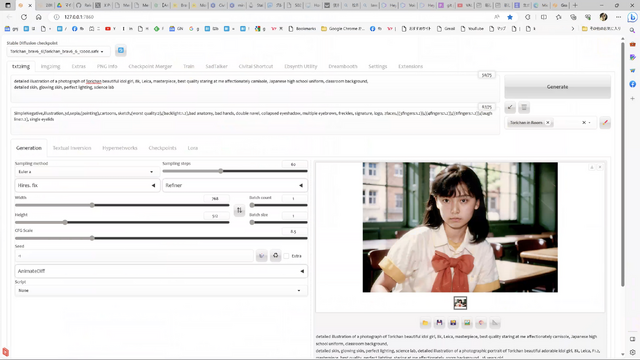This screenshot has width=640, height=360.
Task: Click the random seed dice icon
Action: pos(262,256)
